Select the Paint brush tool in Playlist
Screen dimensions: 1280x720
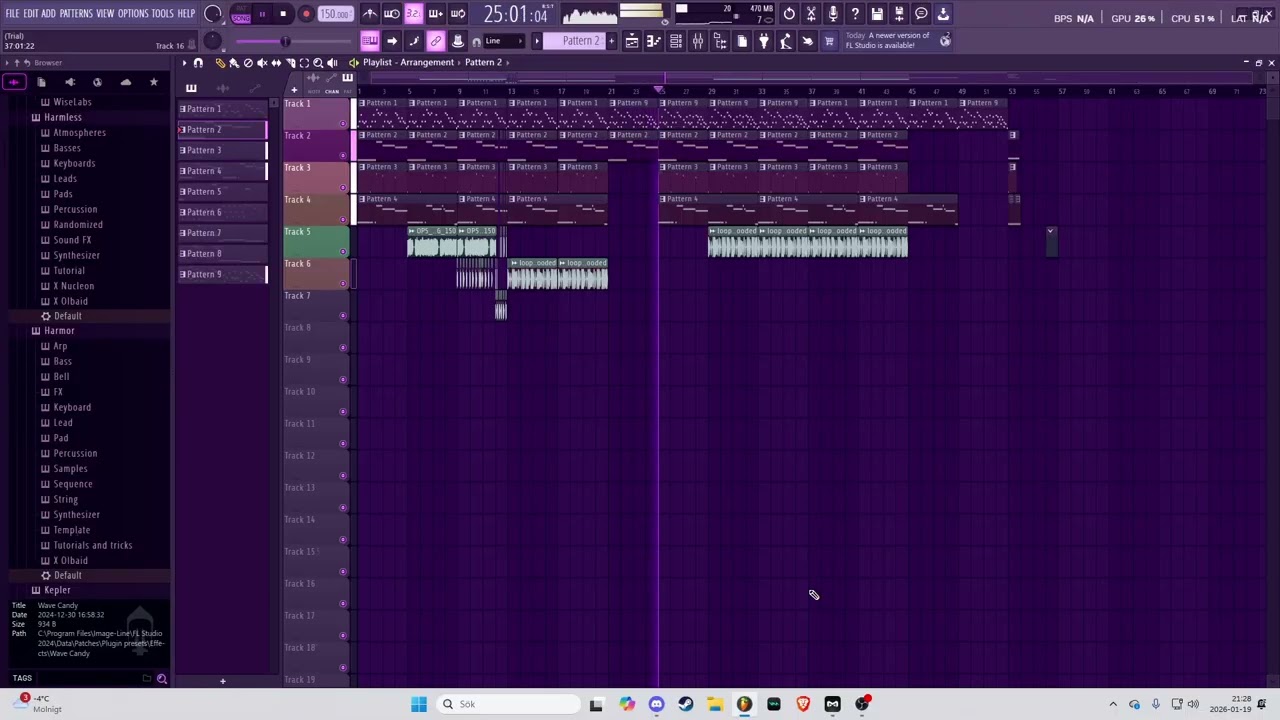[234, 63]
